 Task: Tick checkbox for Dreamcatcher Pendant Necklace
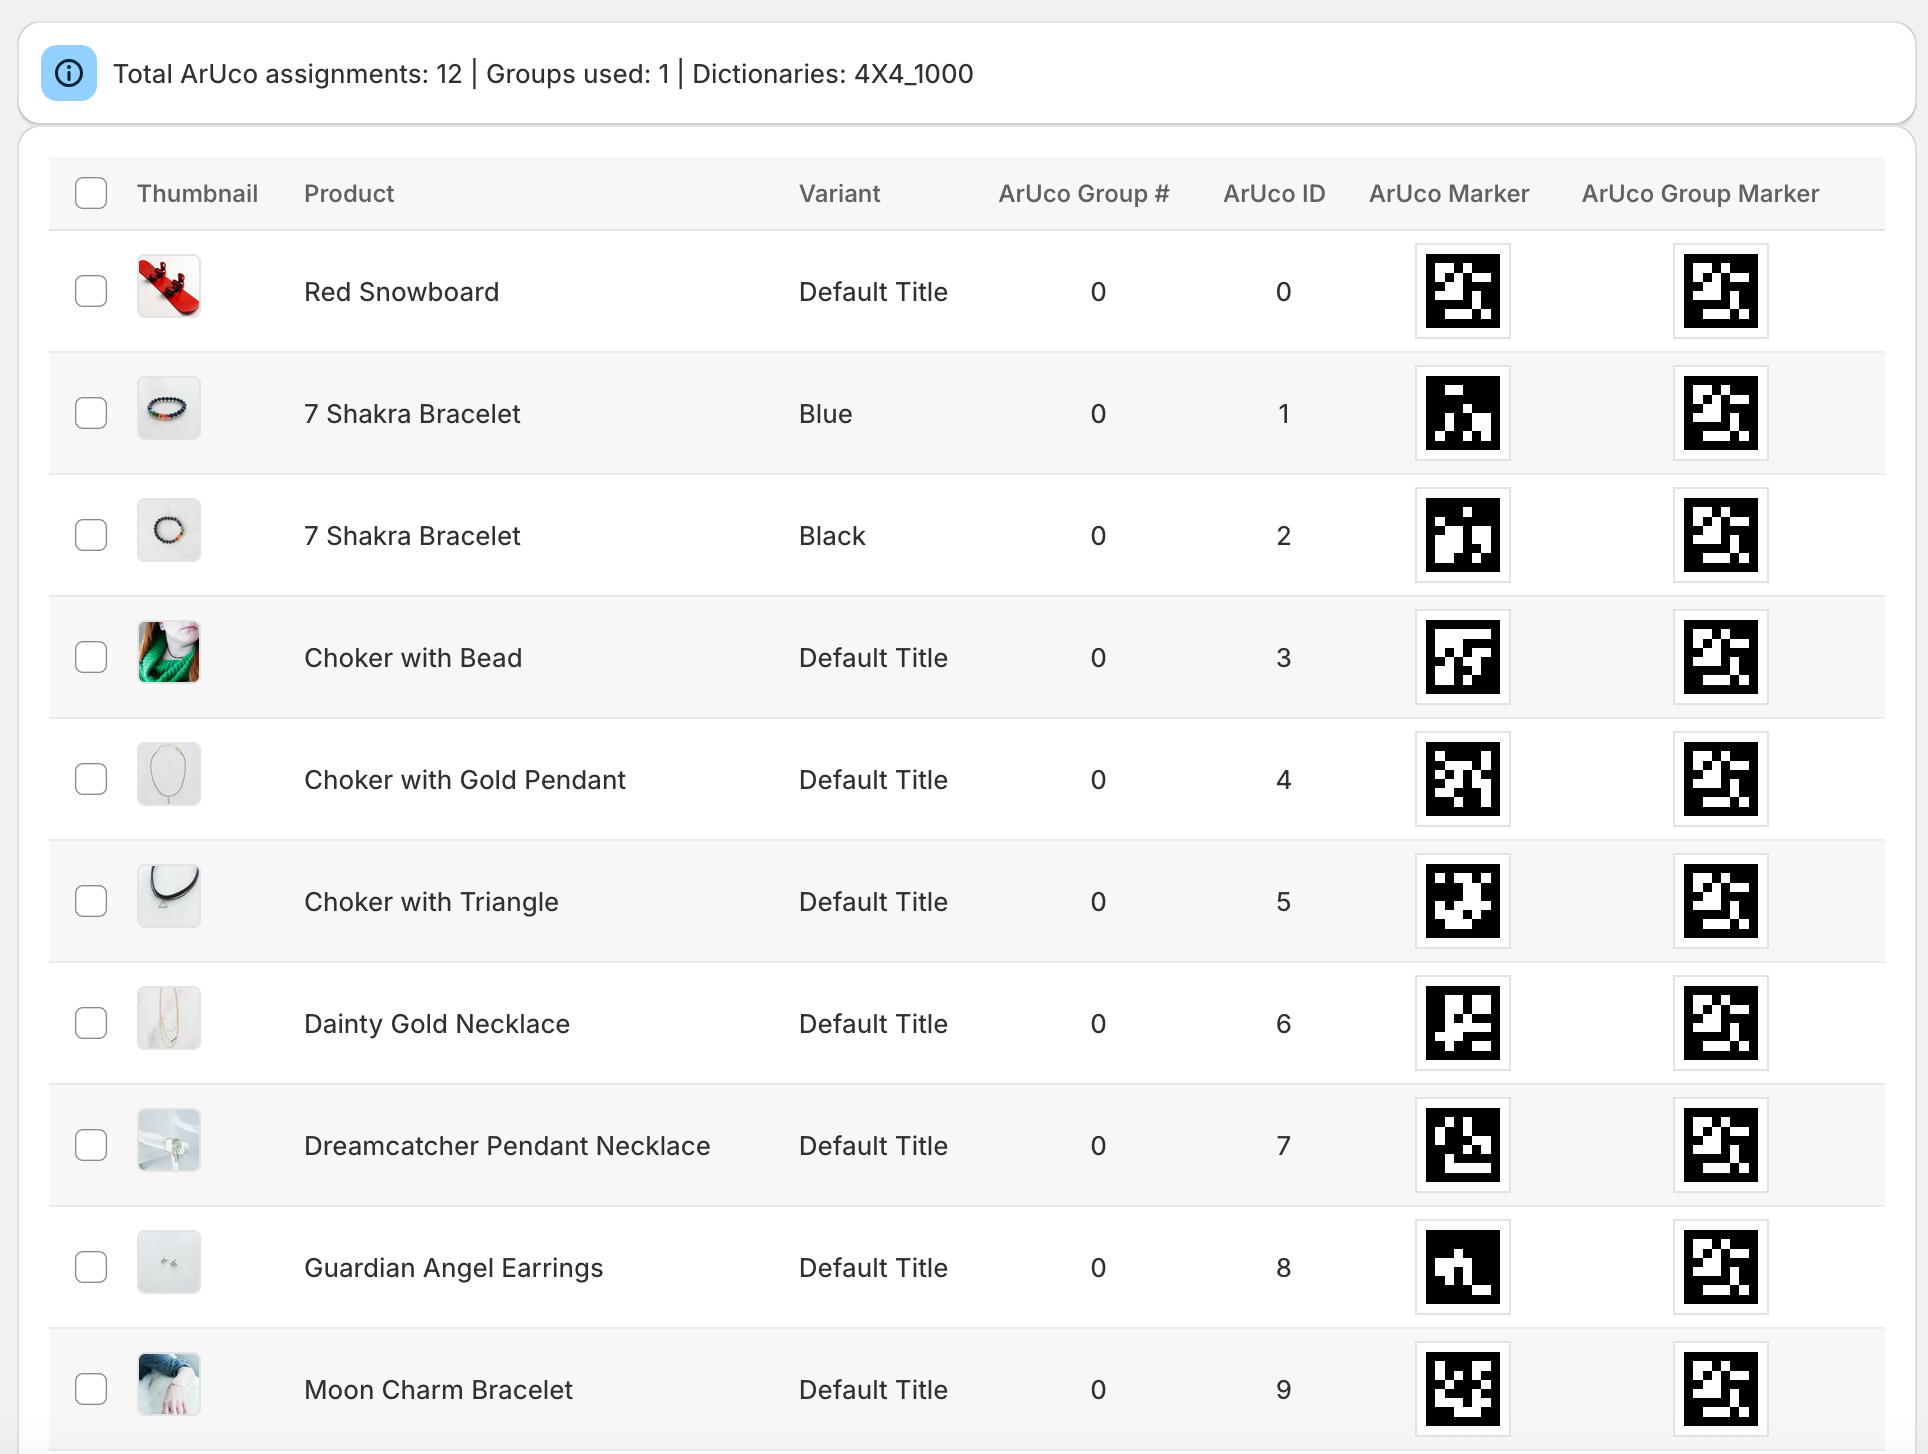(91, 1145)
